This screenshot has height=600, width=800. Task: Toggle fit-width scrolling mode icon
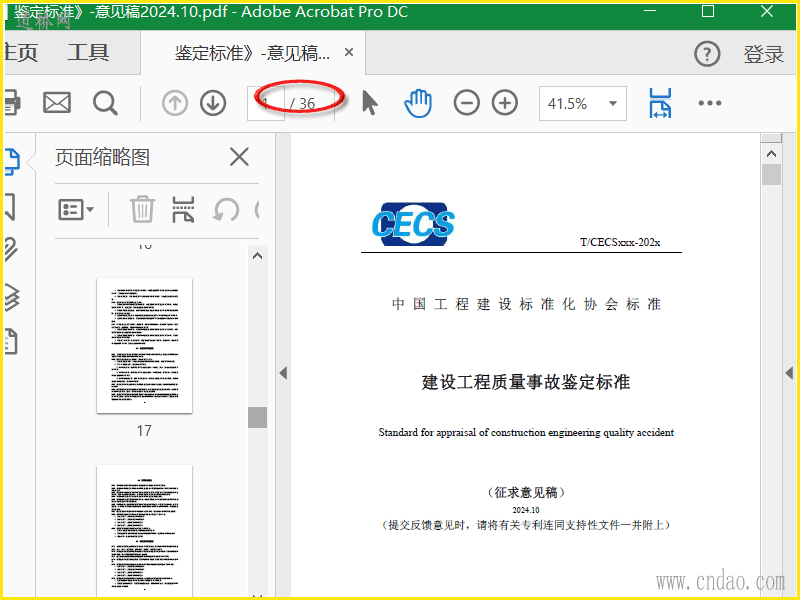pos(660,103)
